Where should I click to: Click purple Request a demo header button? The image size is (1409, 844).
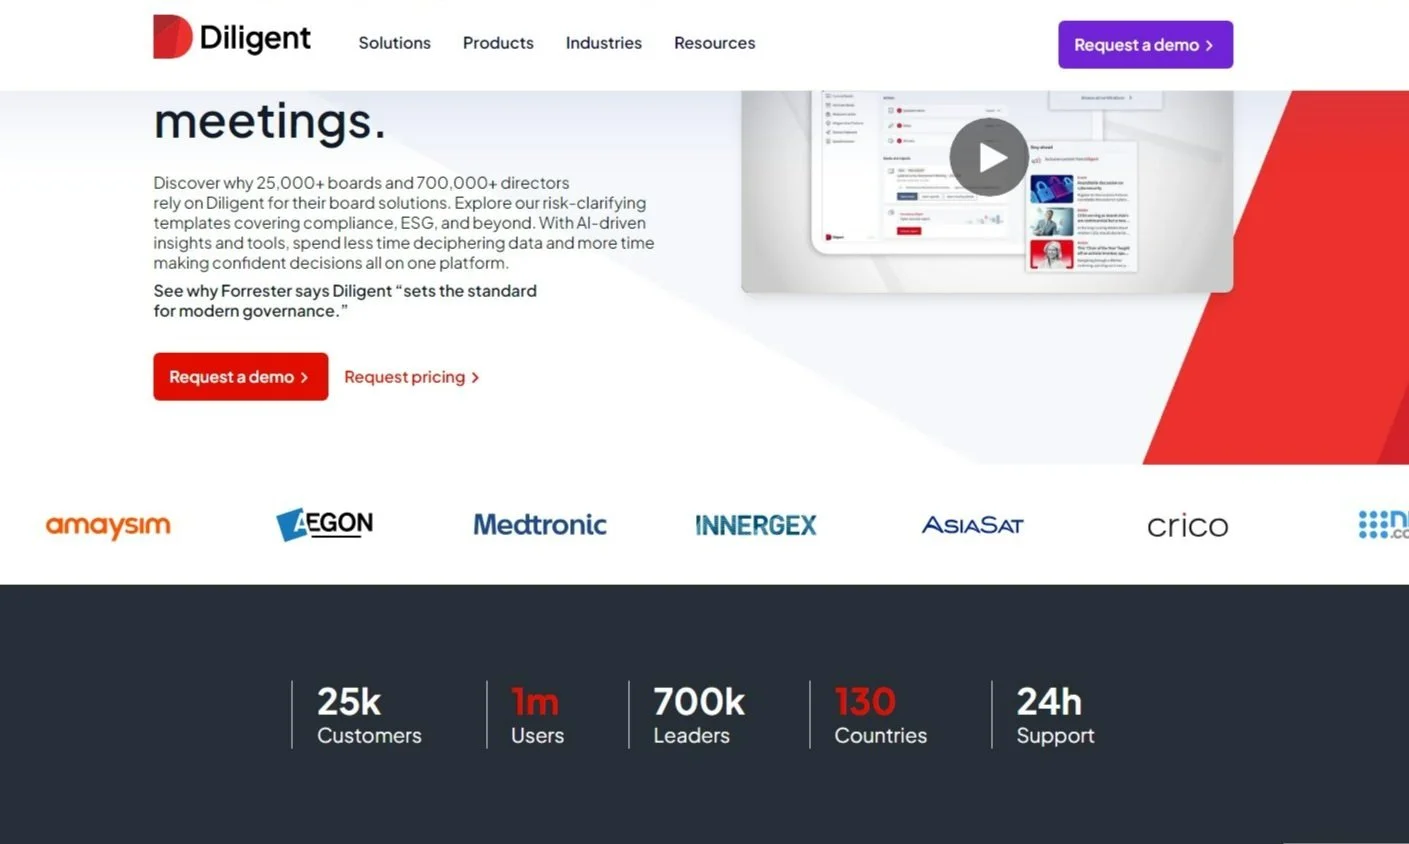coord(1145,45)
